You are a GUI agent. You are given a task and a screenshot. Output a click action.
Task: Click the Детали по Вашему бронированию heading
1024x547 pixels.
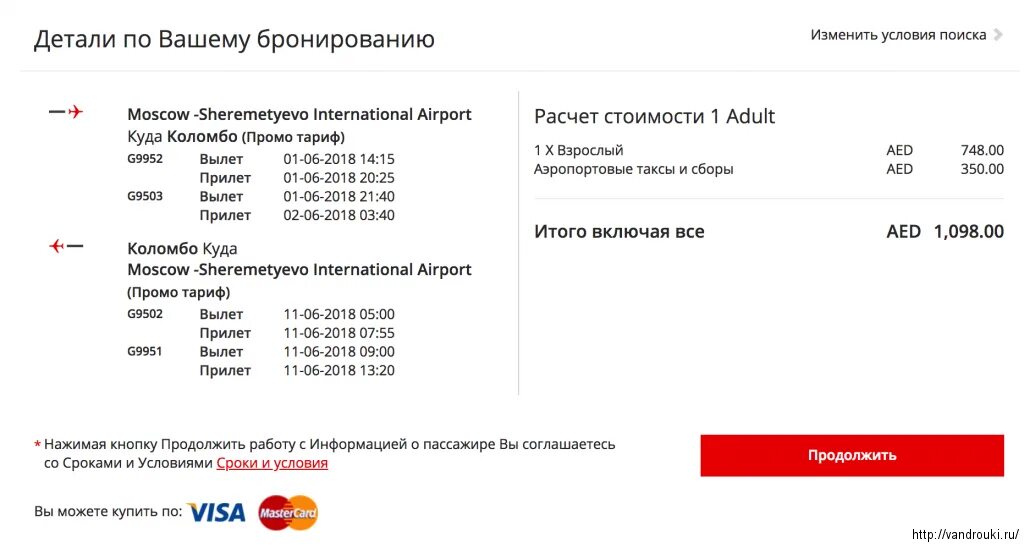click(234, 39)
